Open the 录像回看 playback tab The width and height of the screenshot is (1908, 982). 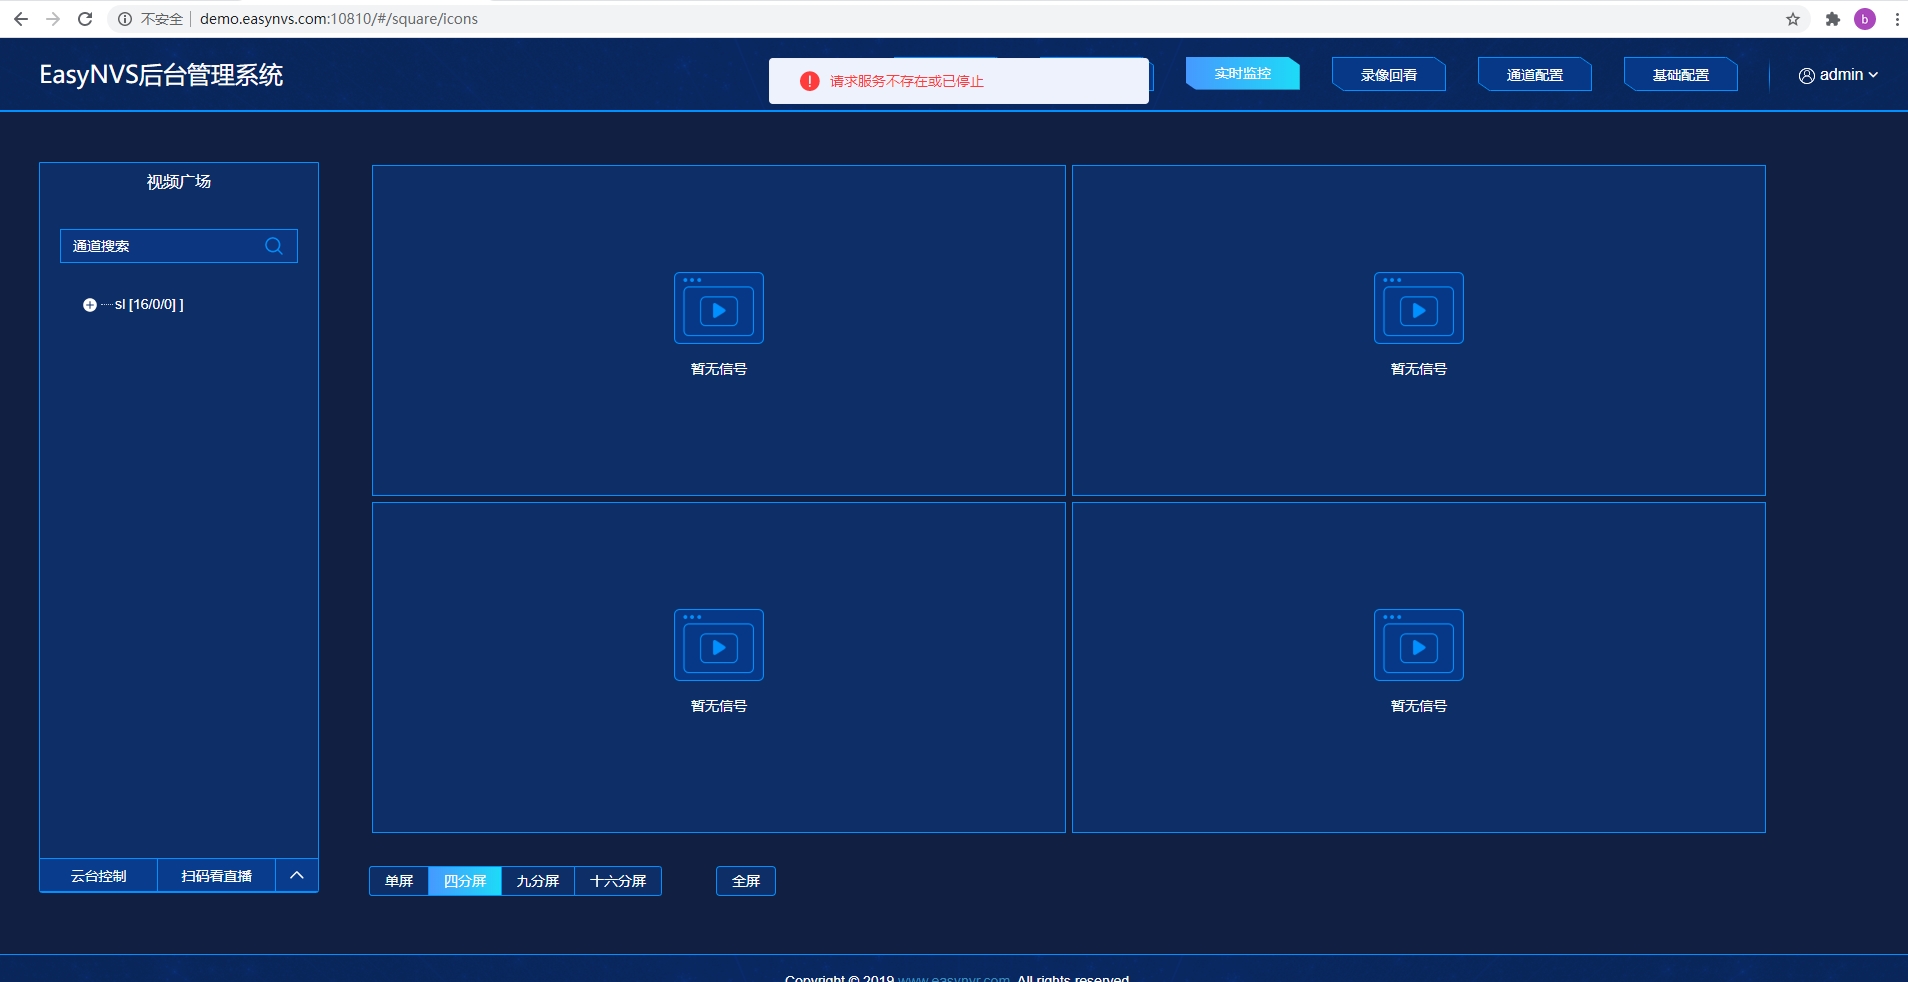click(x=1388, y=75)
